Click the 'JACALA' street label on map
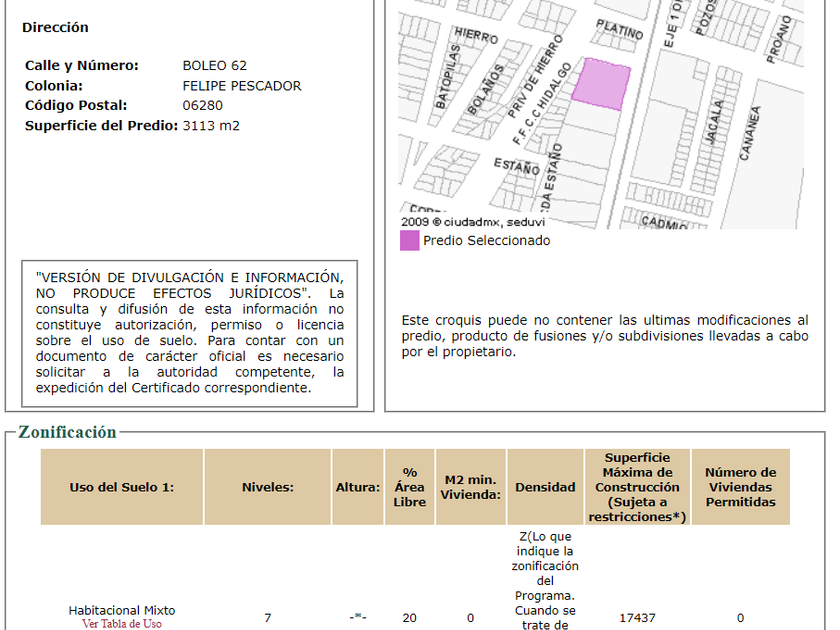Screen dimensions: 840x630 point(713,122)
